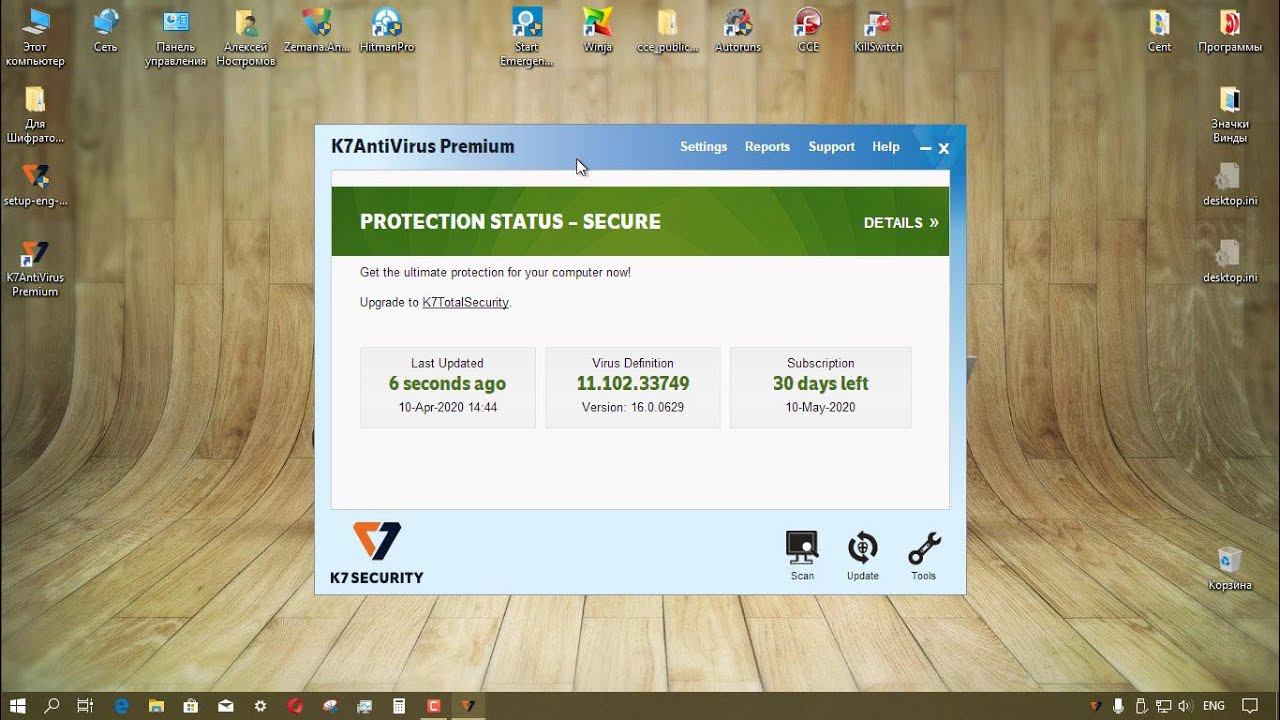Viewport: 1280px width, 720px height.
Task: Open the Reports menu item
Action: point(767,147)
